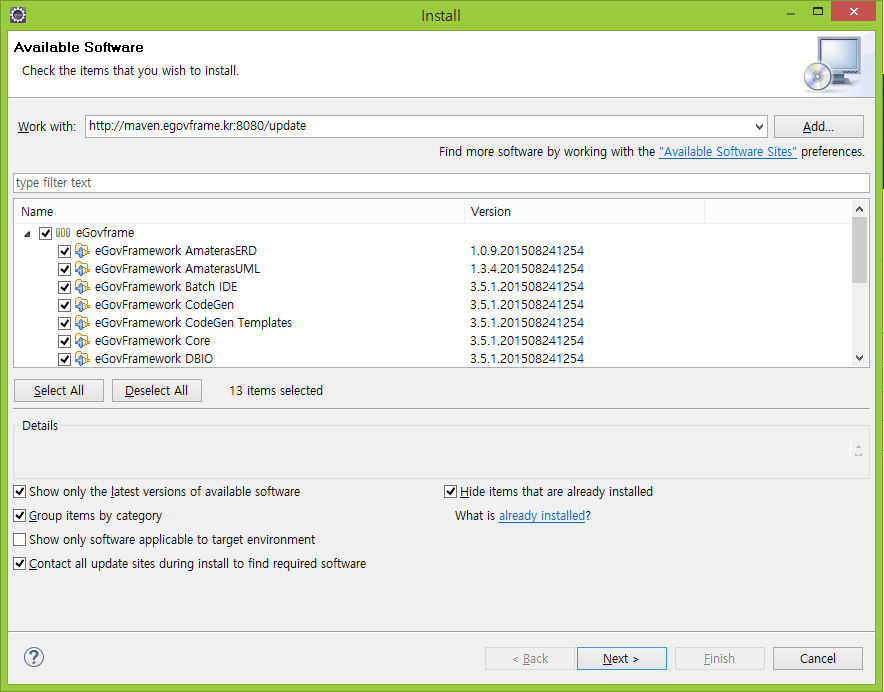Click the AmaterasUML feature icon

[82, 269]
